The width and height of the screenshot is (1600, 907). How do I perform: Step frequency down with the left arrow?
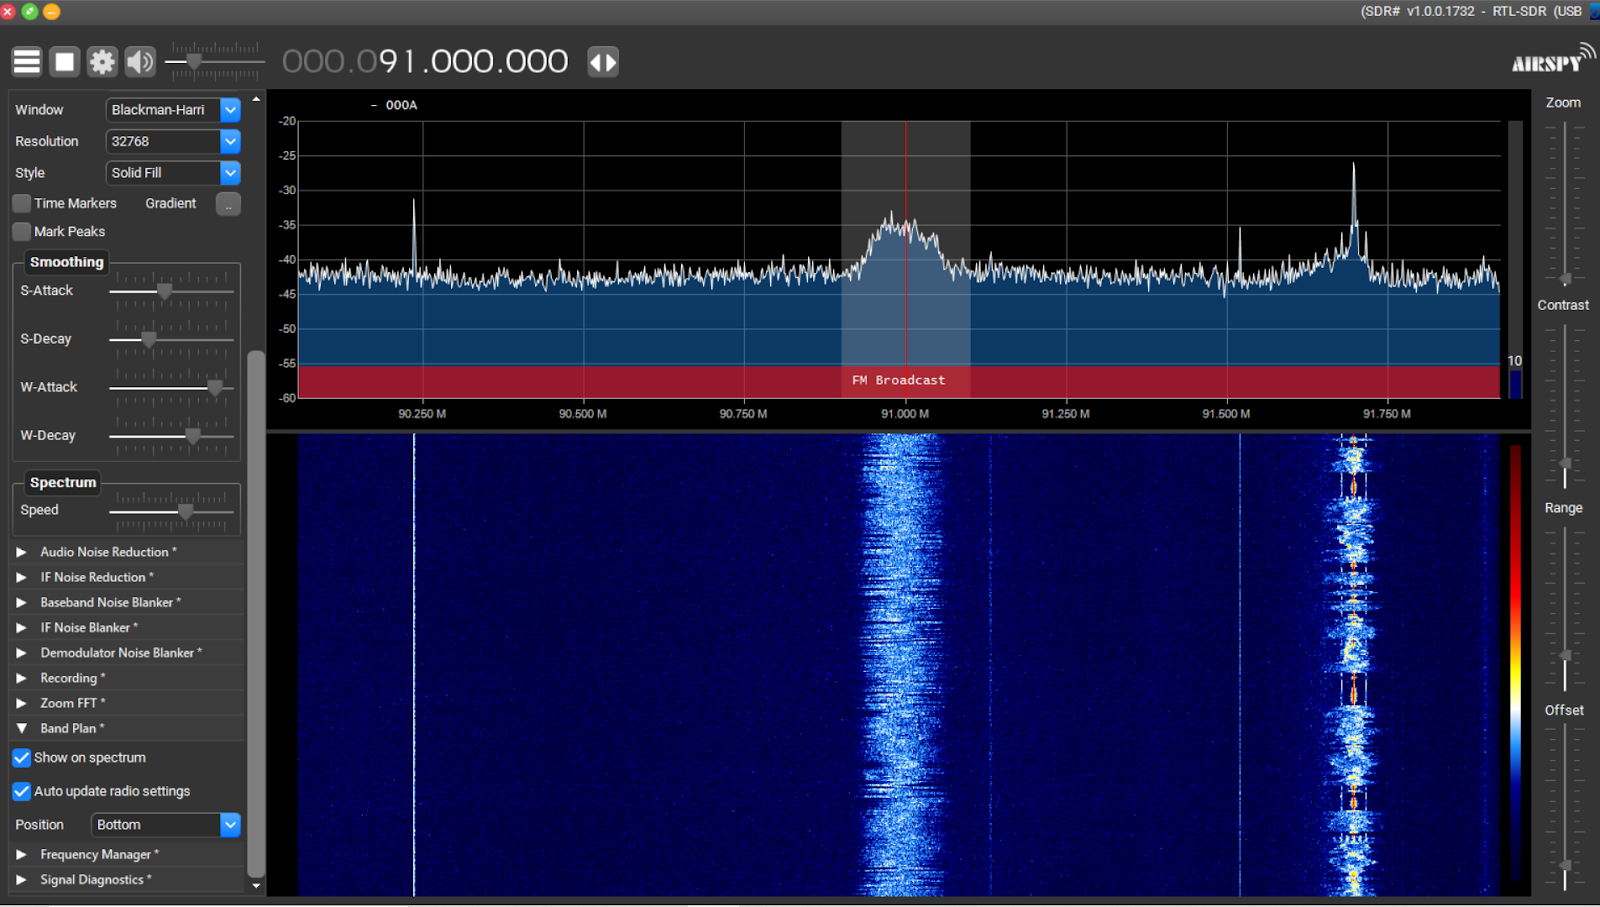click(x=596, y=61)
